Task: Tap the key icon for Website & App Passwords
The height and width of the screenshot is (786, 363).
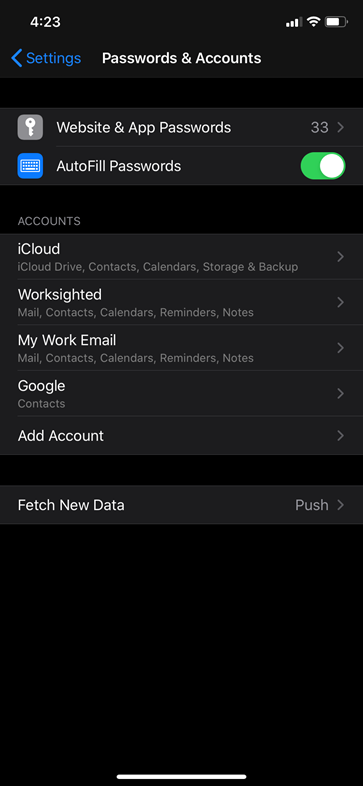Action: tap(30, 127)
